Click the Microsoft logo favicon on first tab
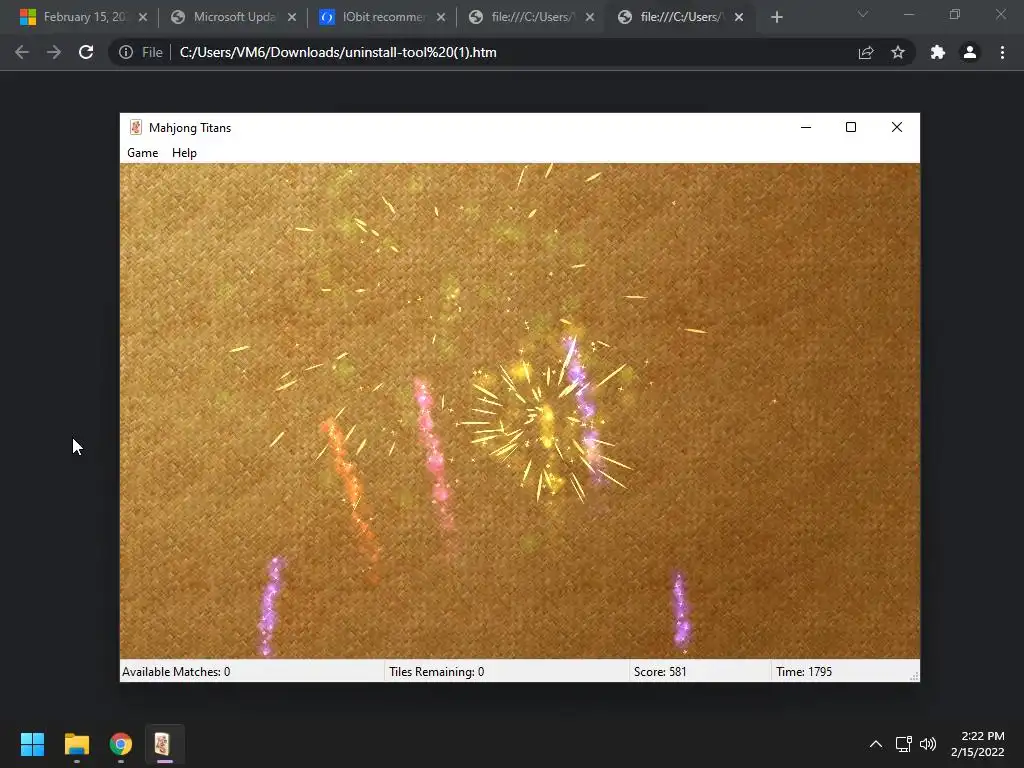Image resolution: width=1024 pixels, height=768 pixels. point(28,17)
